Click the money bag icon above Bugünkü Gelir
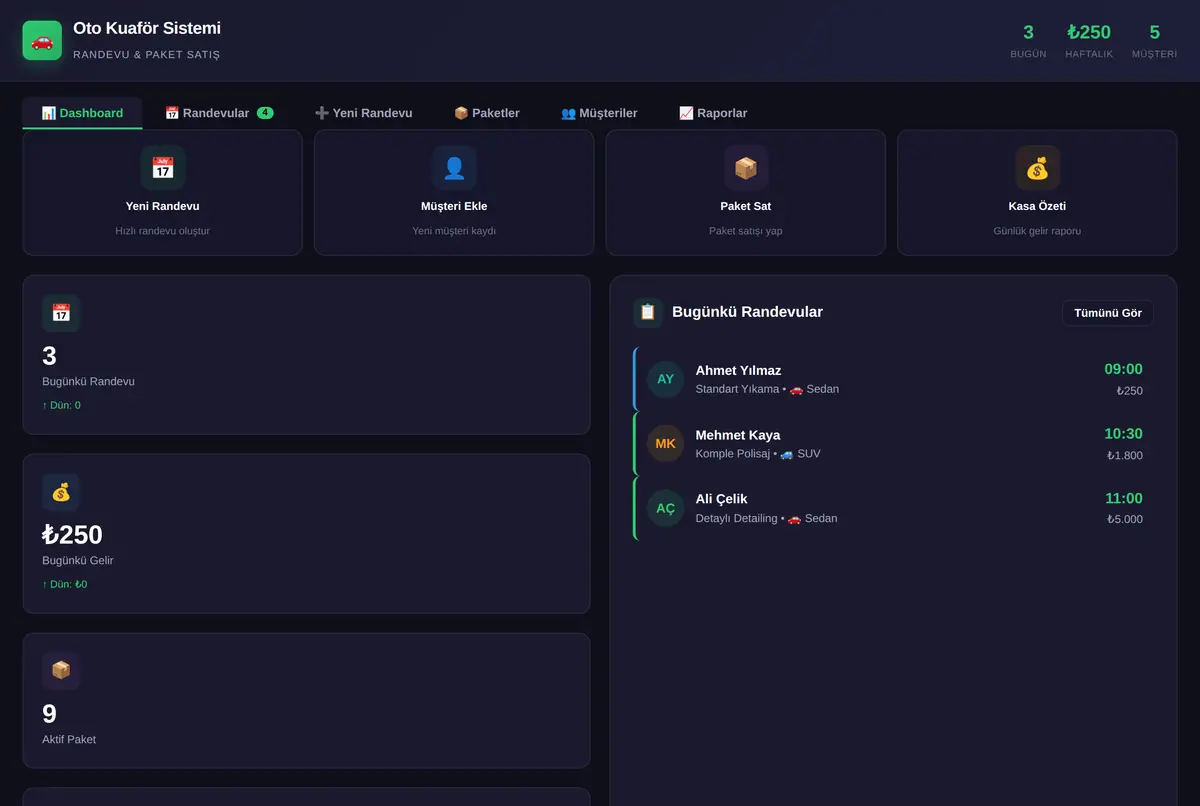The width and height of the screenshot is (1200, 806). (61, 492)
